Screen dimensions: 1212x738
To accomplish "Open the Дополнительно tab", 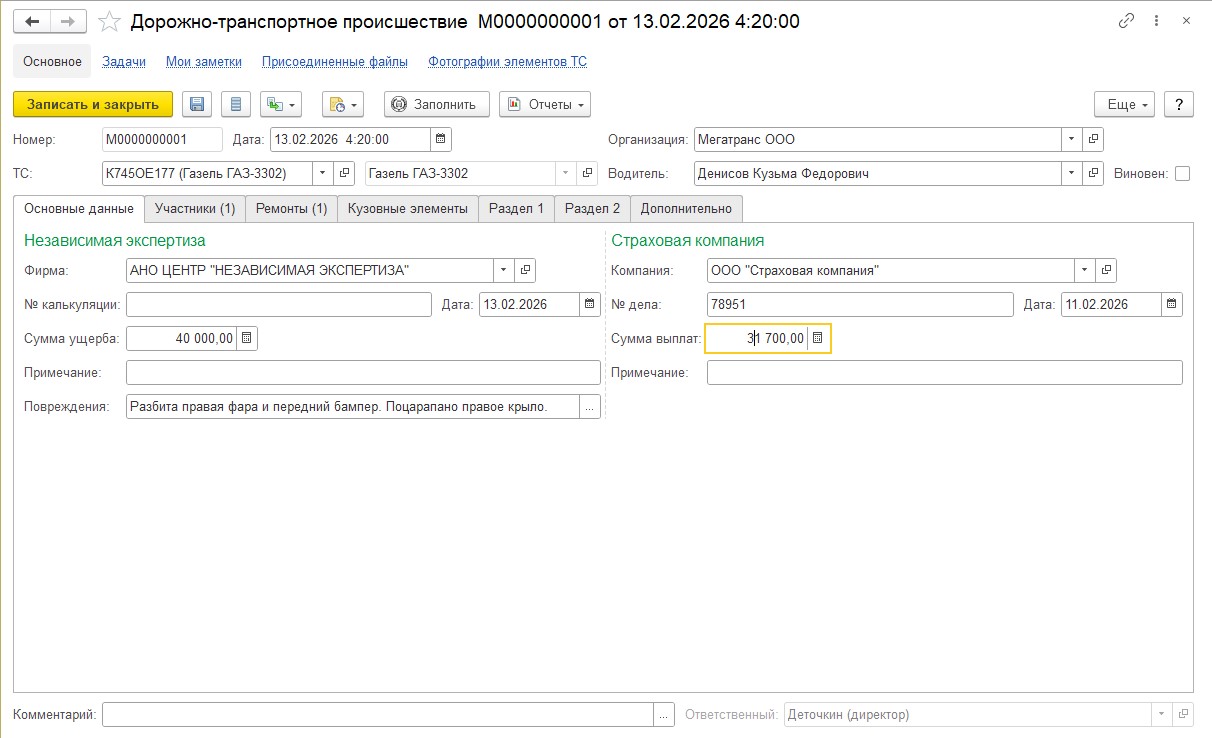I will pos(686,209).
